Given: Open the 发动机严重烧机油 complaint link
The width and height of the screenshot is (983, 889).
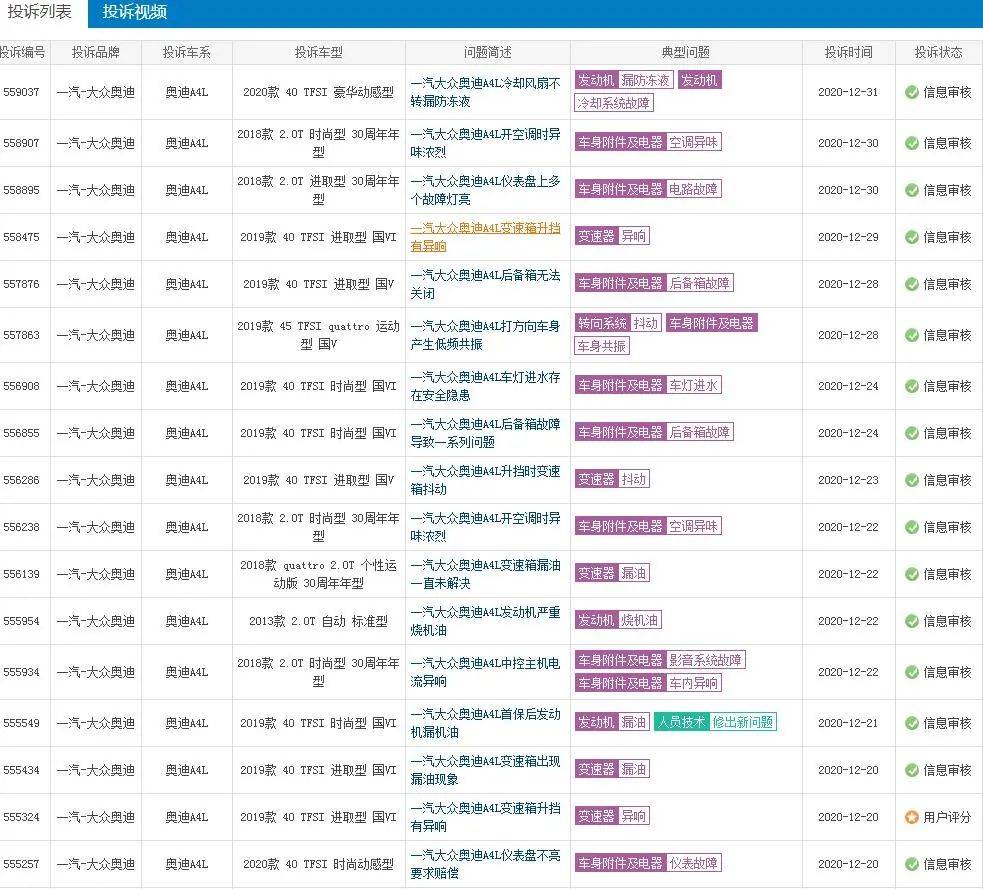Looking at the screenshot, I should pos(485,621).
